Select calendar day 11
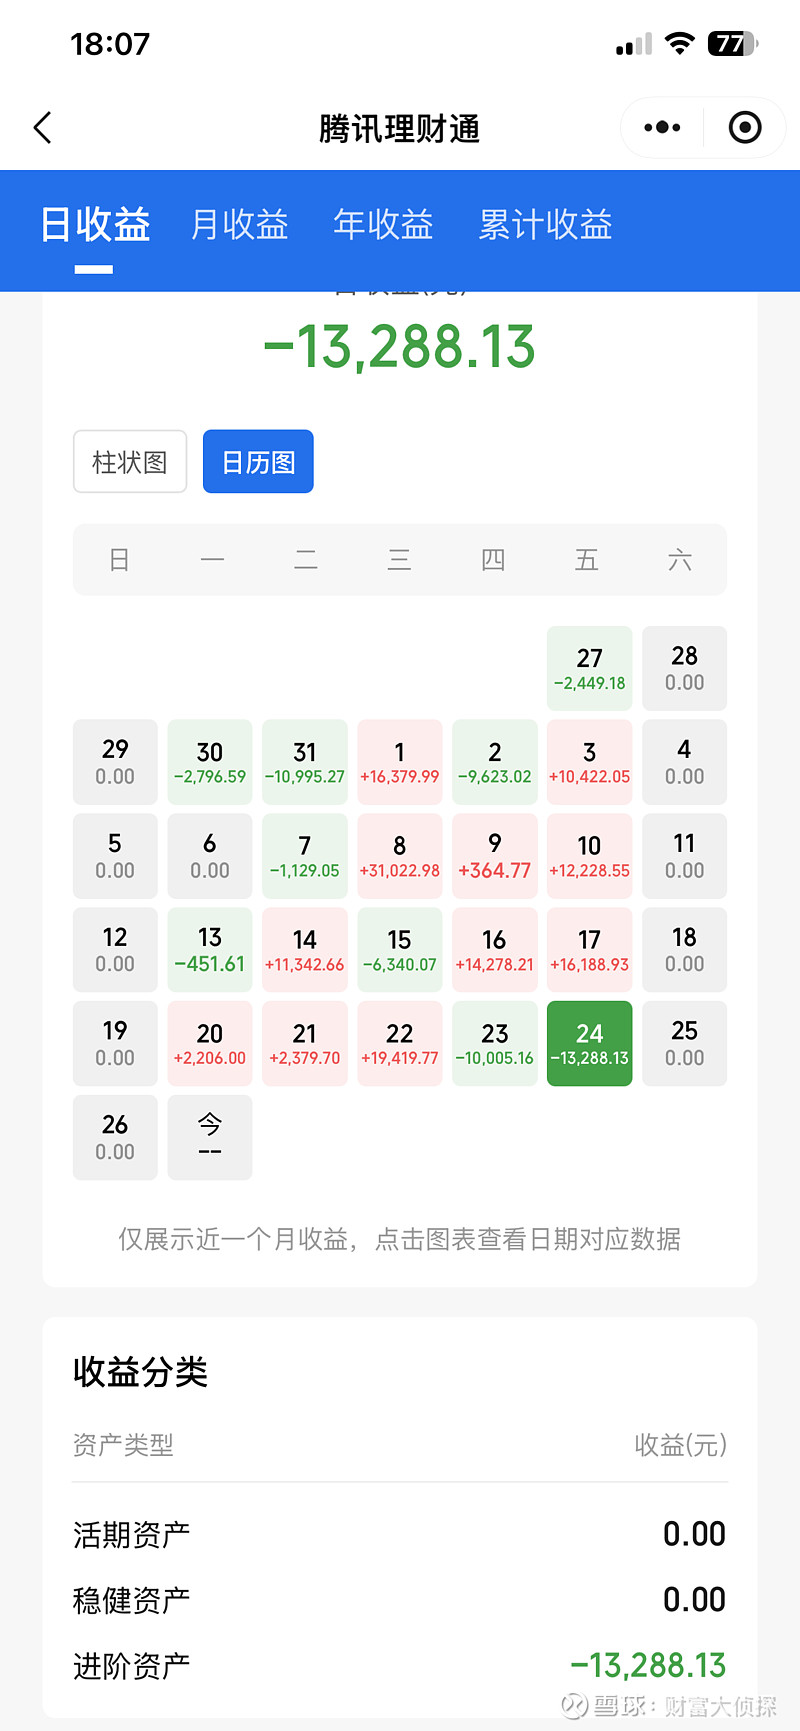The width and height of the screenshot is (800, 1731). click(x=685, y=856)
